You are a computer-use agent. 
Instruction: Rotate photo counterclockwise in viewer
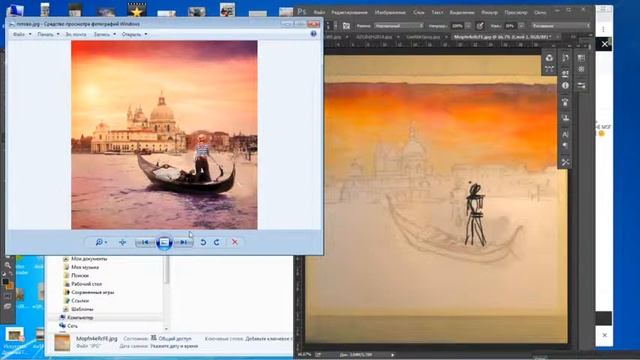pos(203,242)
